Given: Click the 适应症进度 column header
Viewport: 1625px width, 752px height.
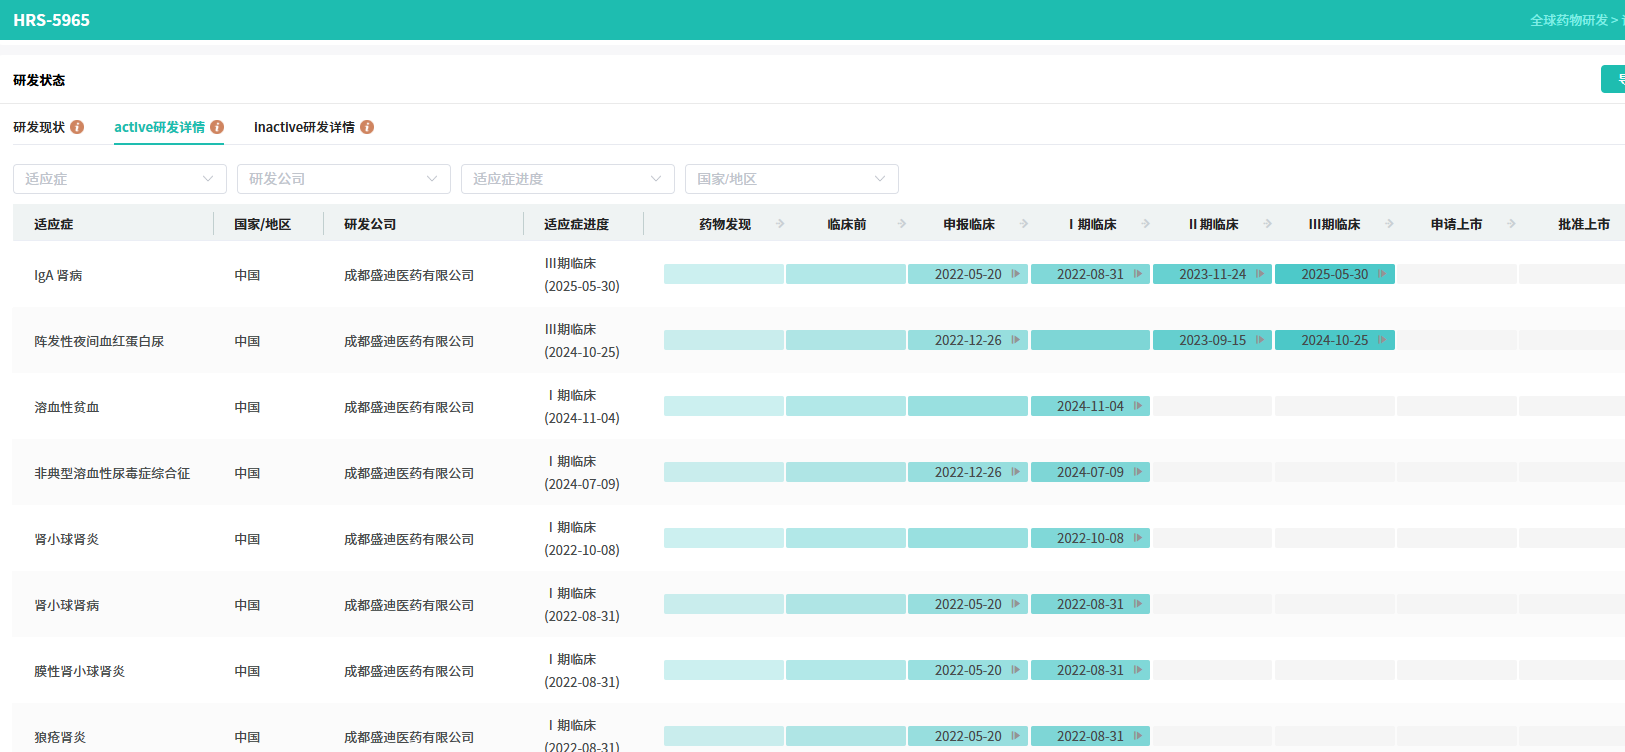Looking at the screenshot, I should [576, 224].
